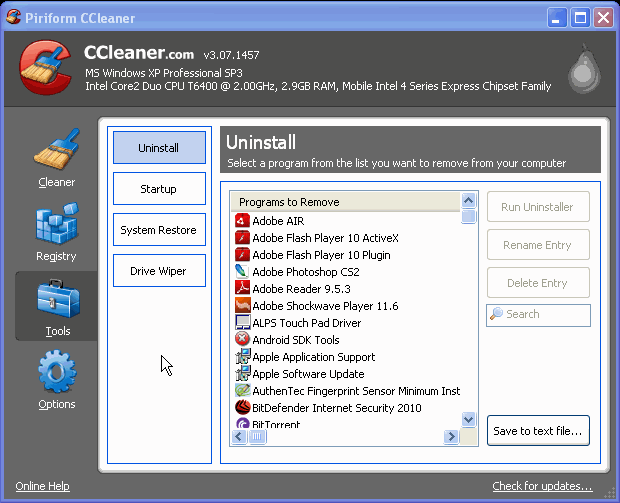Select AuthenTec Fingerprint Sensor Minimum Inst entry
This screenshot has width=620, height=503.
pos(356,391)
